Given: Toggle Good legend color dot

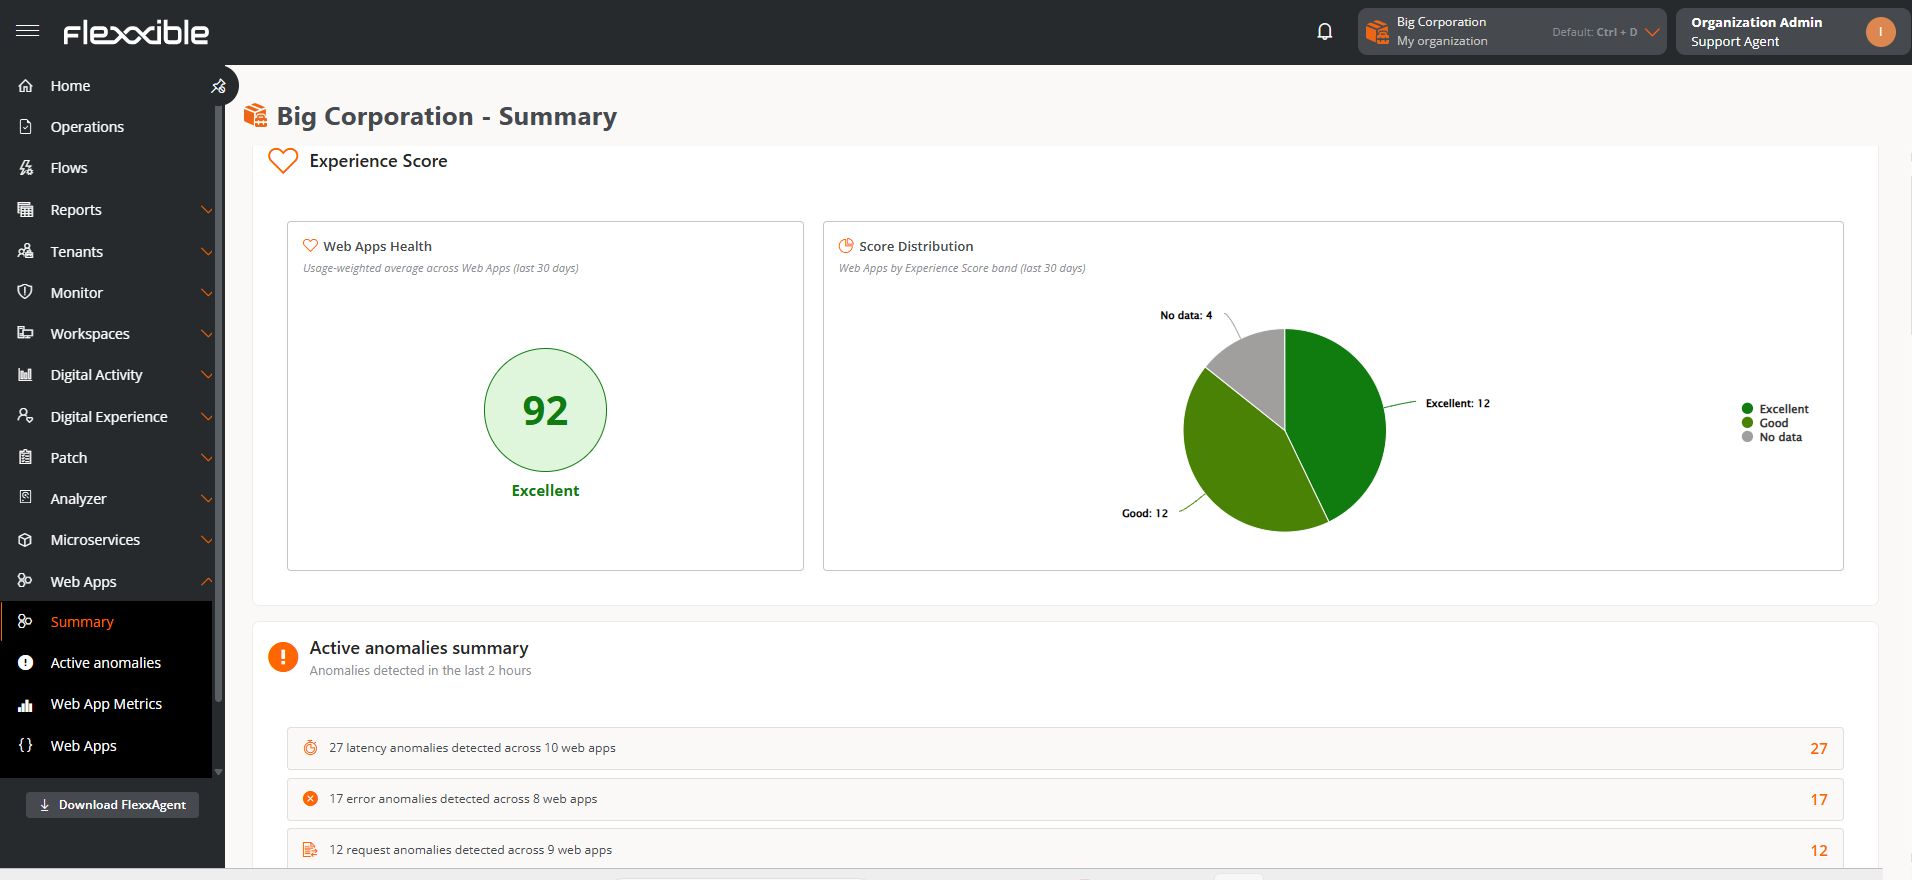Looking at the screenshot, I should (x=1747, y=423).
